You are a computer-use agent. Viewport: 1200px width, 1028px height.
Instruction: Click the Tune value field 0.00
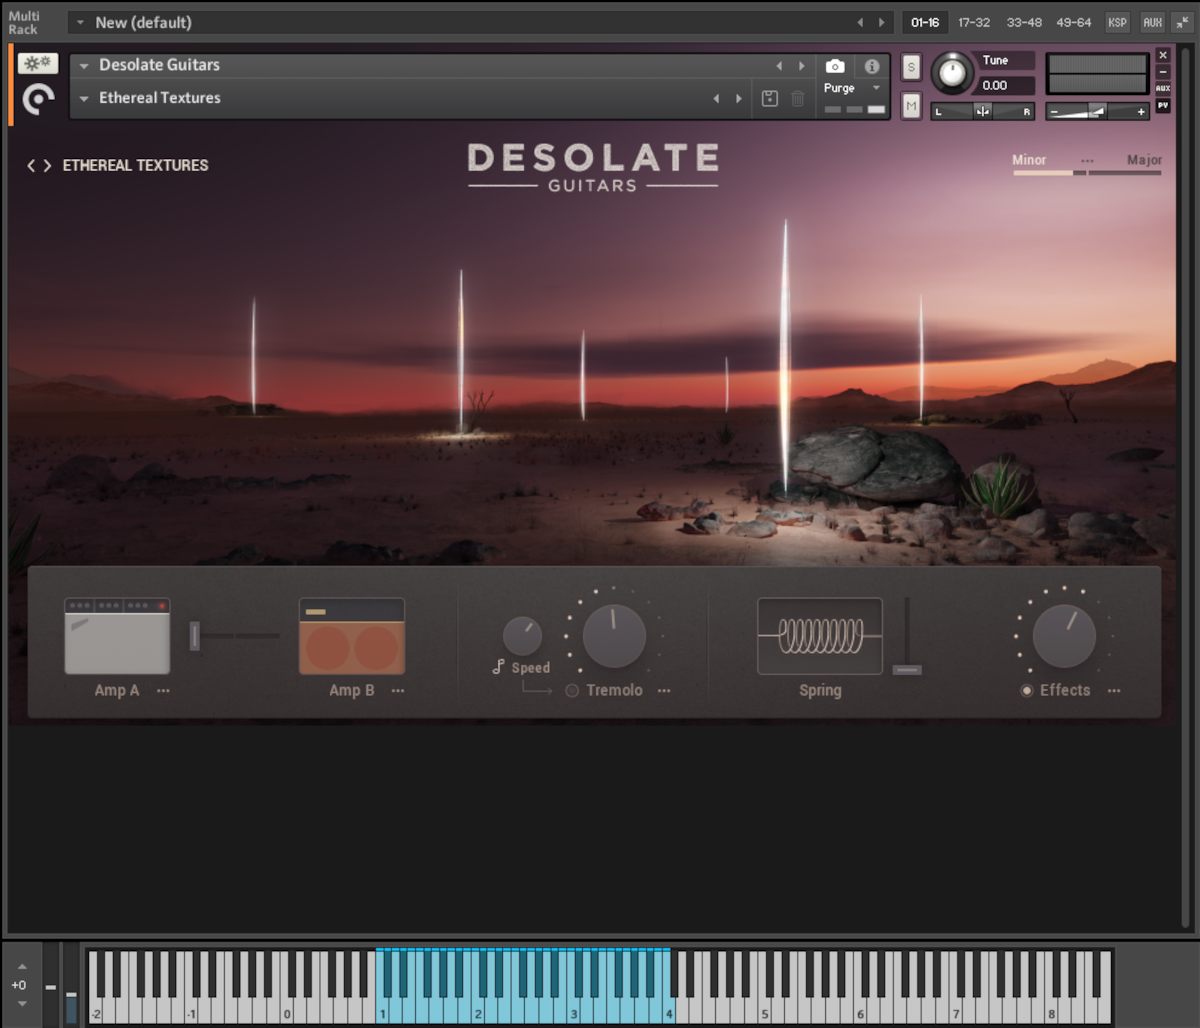(1005, 85)
